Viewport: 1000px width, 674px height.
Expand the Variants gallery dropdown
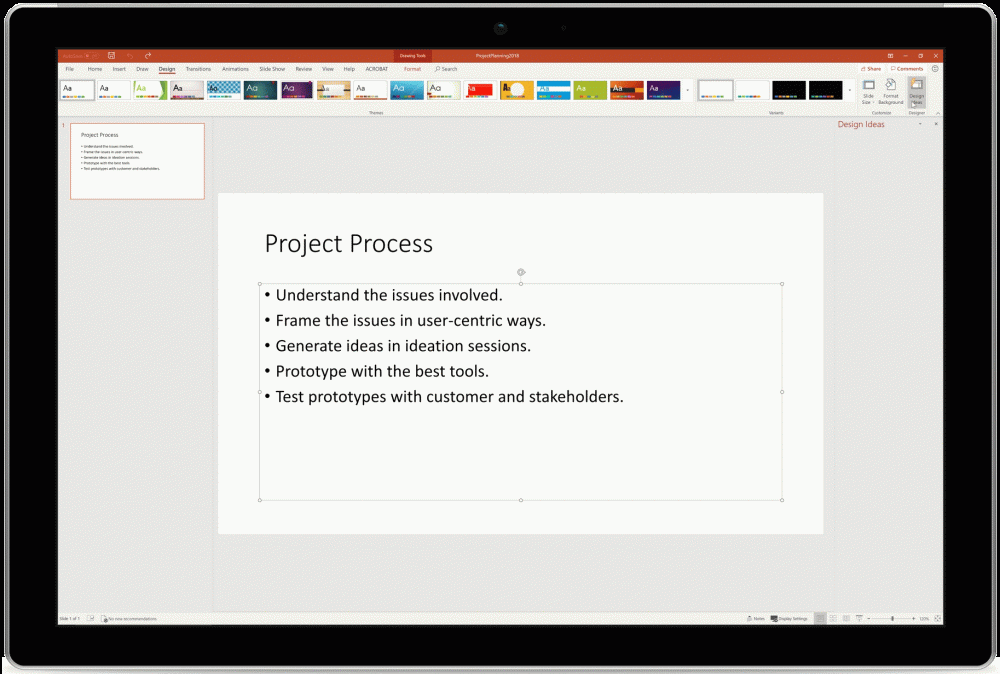pos(850,90)
